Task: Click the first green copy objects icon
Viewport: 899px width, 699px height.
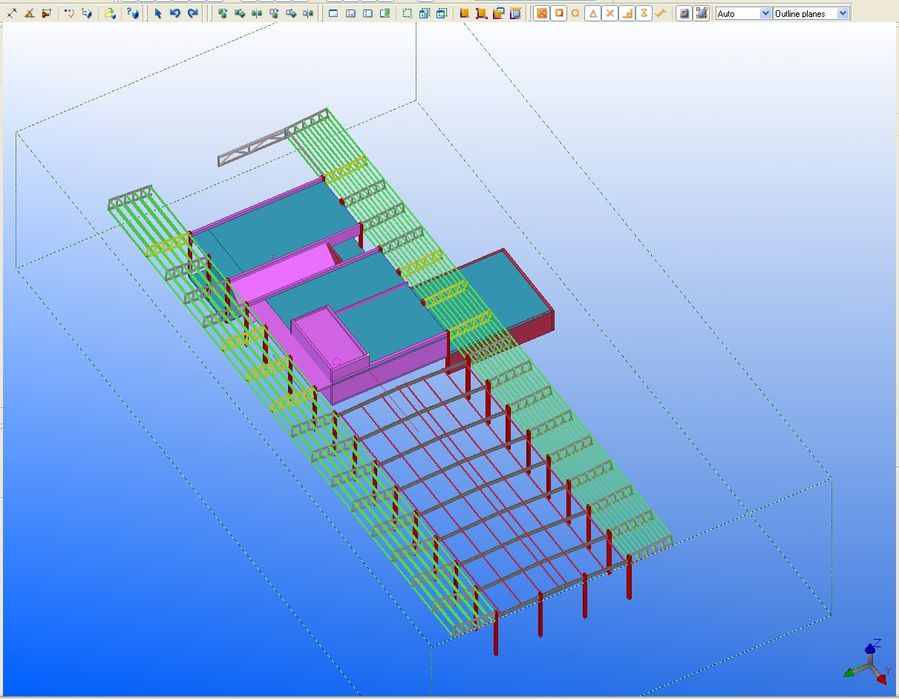Action: 222,13
